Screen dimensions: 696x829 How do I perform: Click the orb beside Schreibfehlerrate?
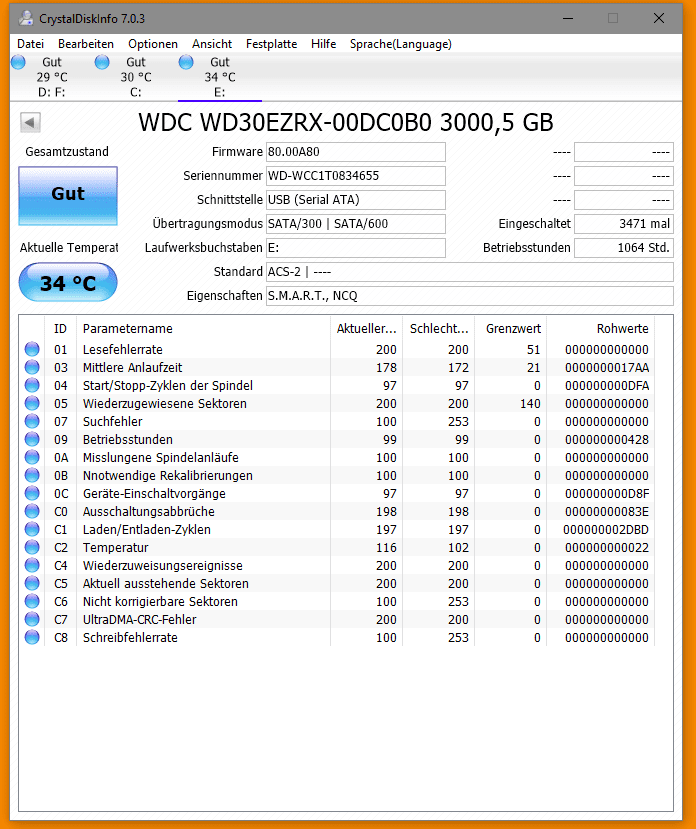(x=32, y=637)
